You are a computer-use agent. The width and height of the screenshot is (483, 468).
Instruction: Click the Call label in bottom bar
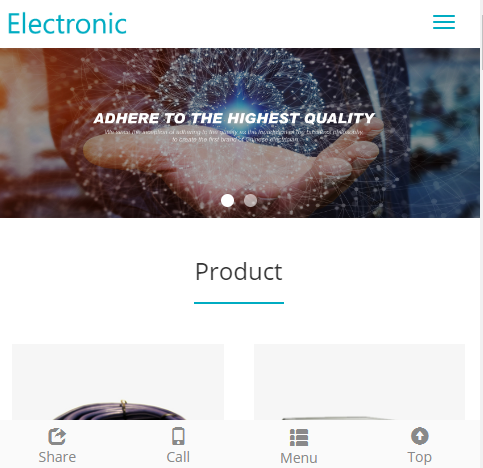point(178,457)
